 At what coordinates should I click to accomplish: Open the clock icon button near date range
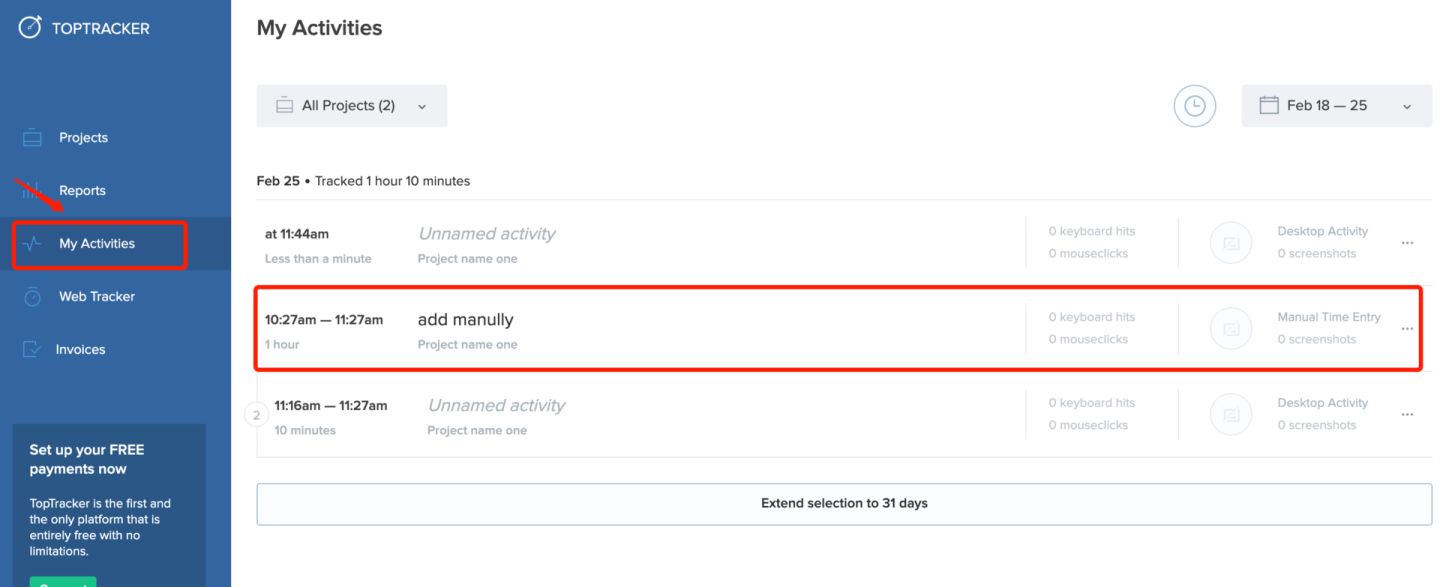click(1194, 106)
